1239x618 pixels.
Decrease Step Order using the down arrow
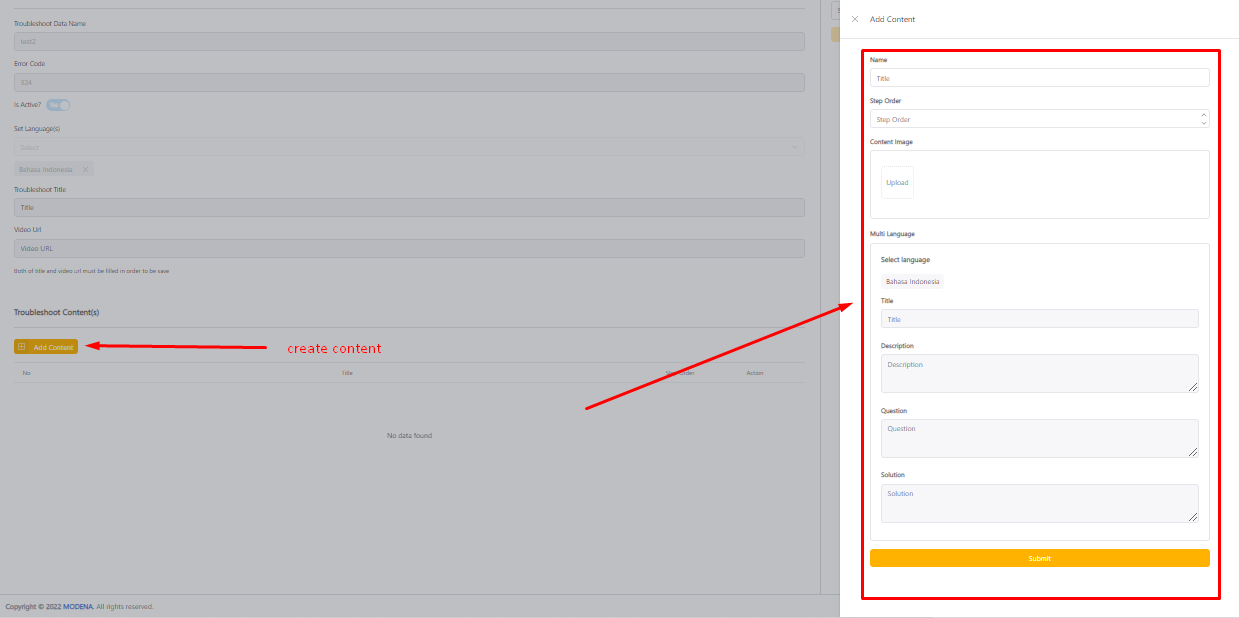[1203, 123]
